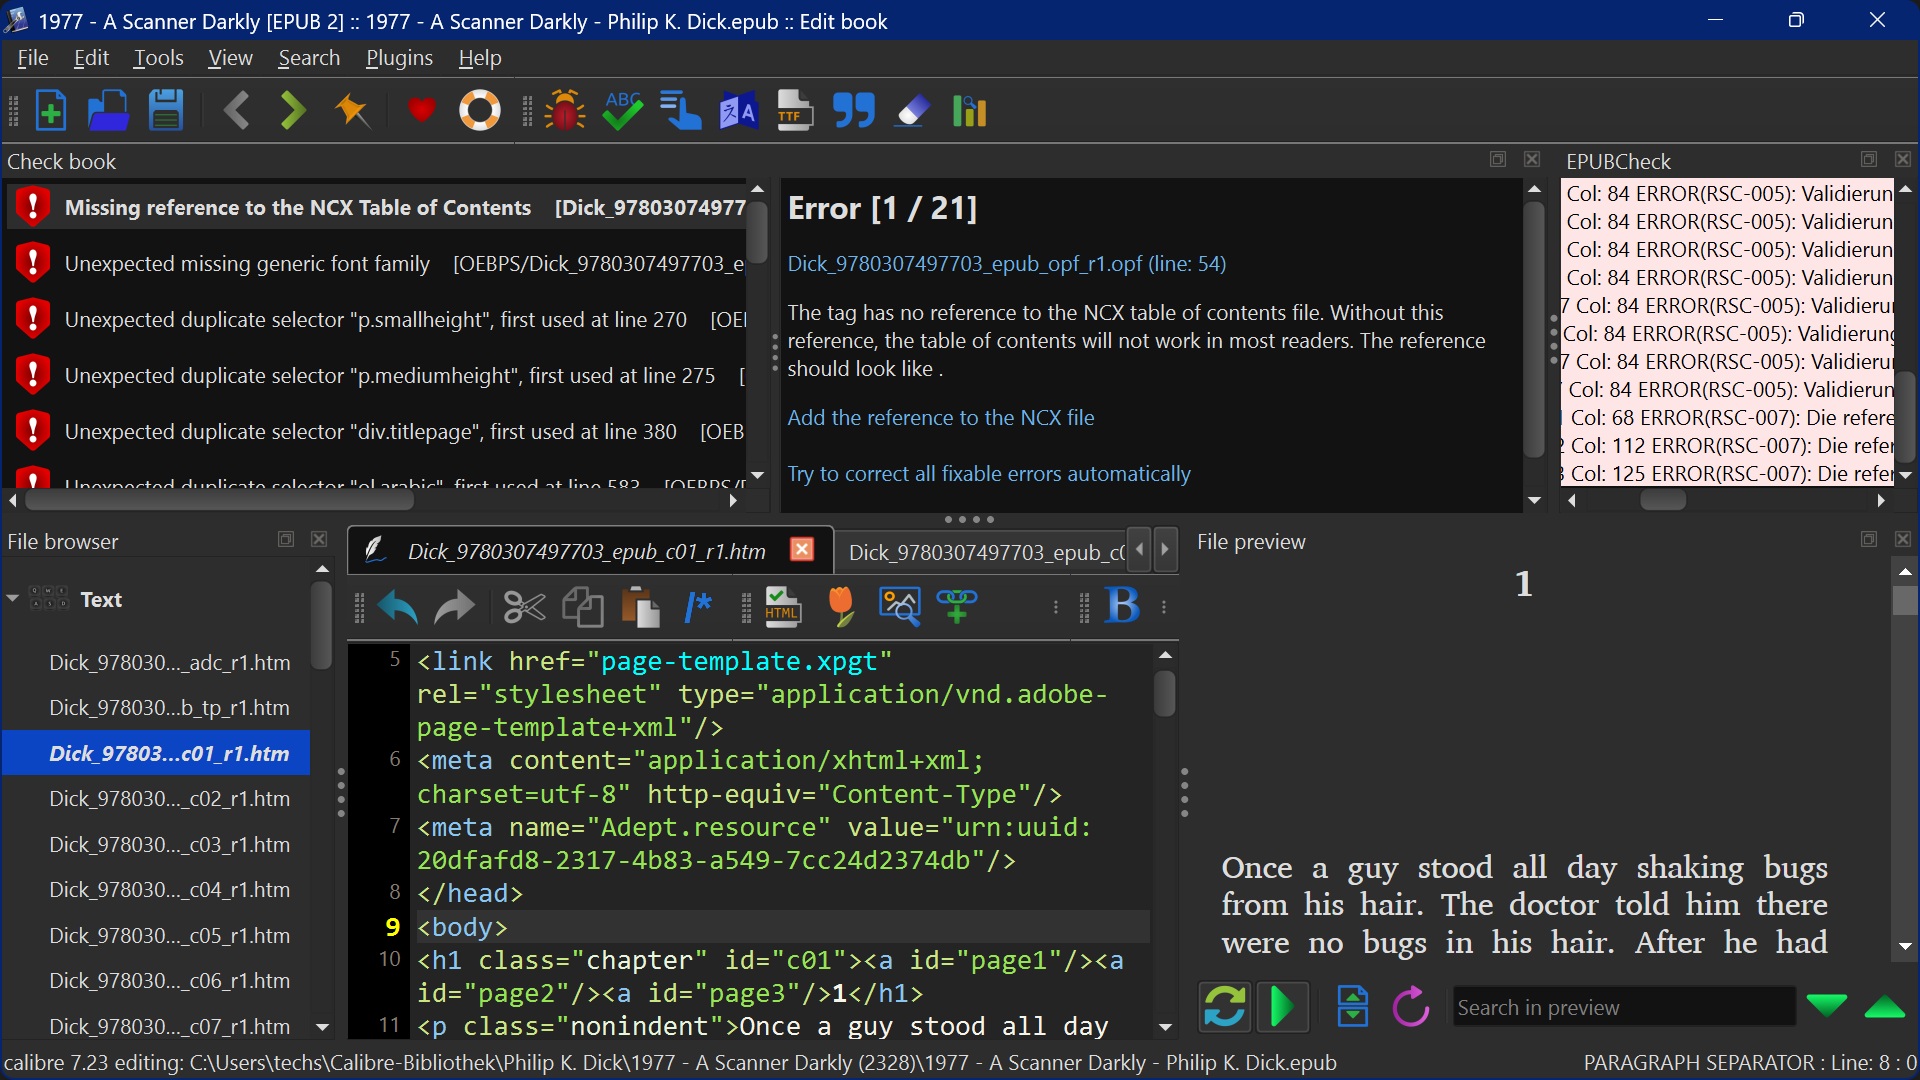Click the Run Check Book bug icon
The width and height of the screenshot is (1920, 1080).
(565, 111)
